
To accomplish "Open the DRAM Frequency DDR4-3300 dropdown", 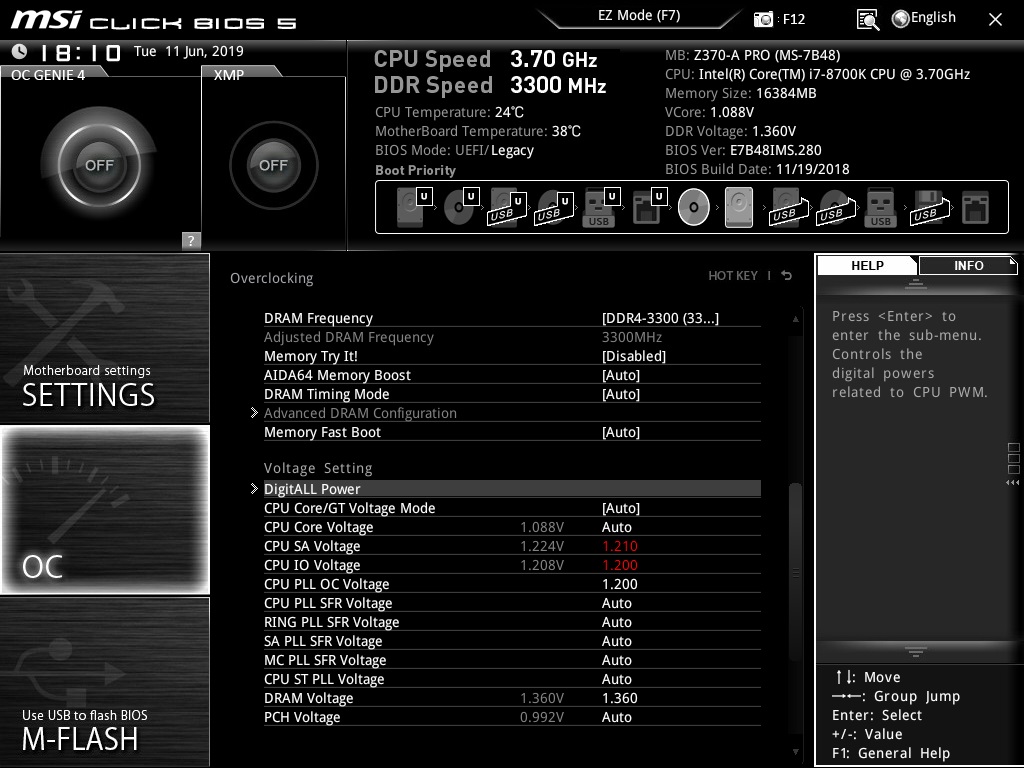I will coord(660,318).
